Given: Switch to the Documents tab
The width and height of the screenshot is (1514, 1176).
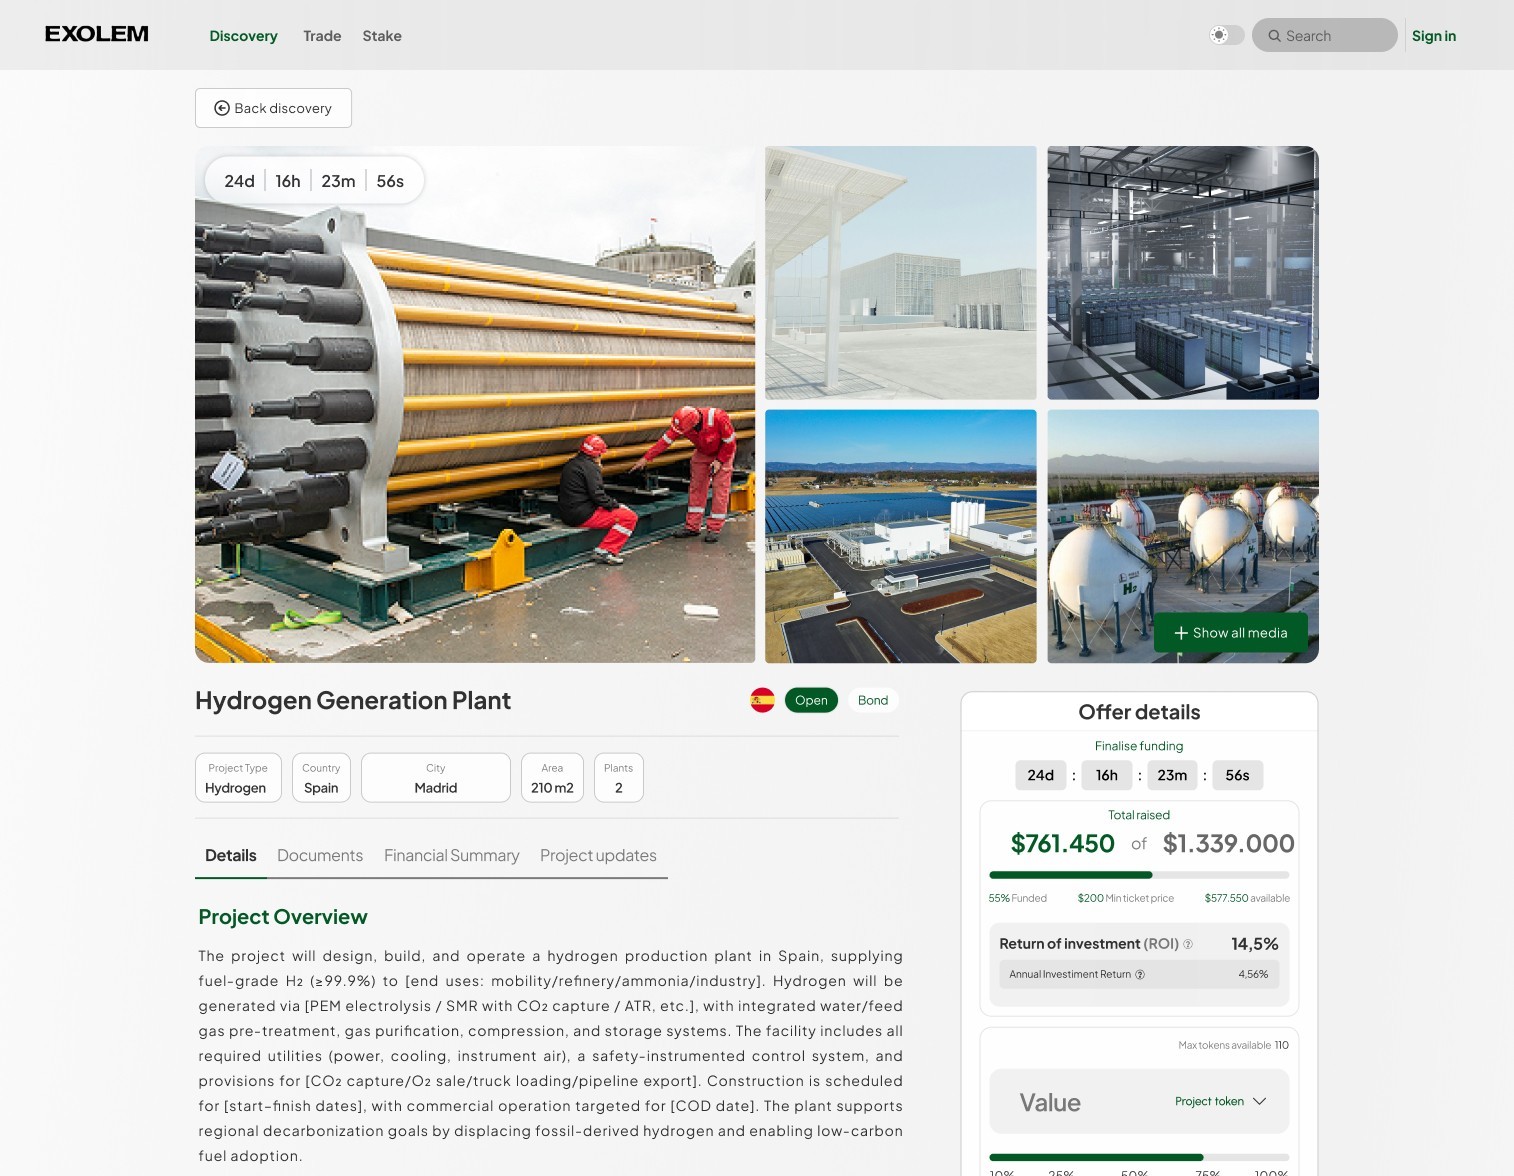Looking at the screenshot, I should (x=320, y=855).
